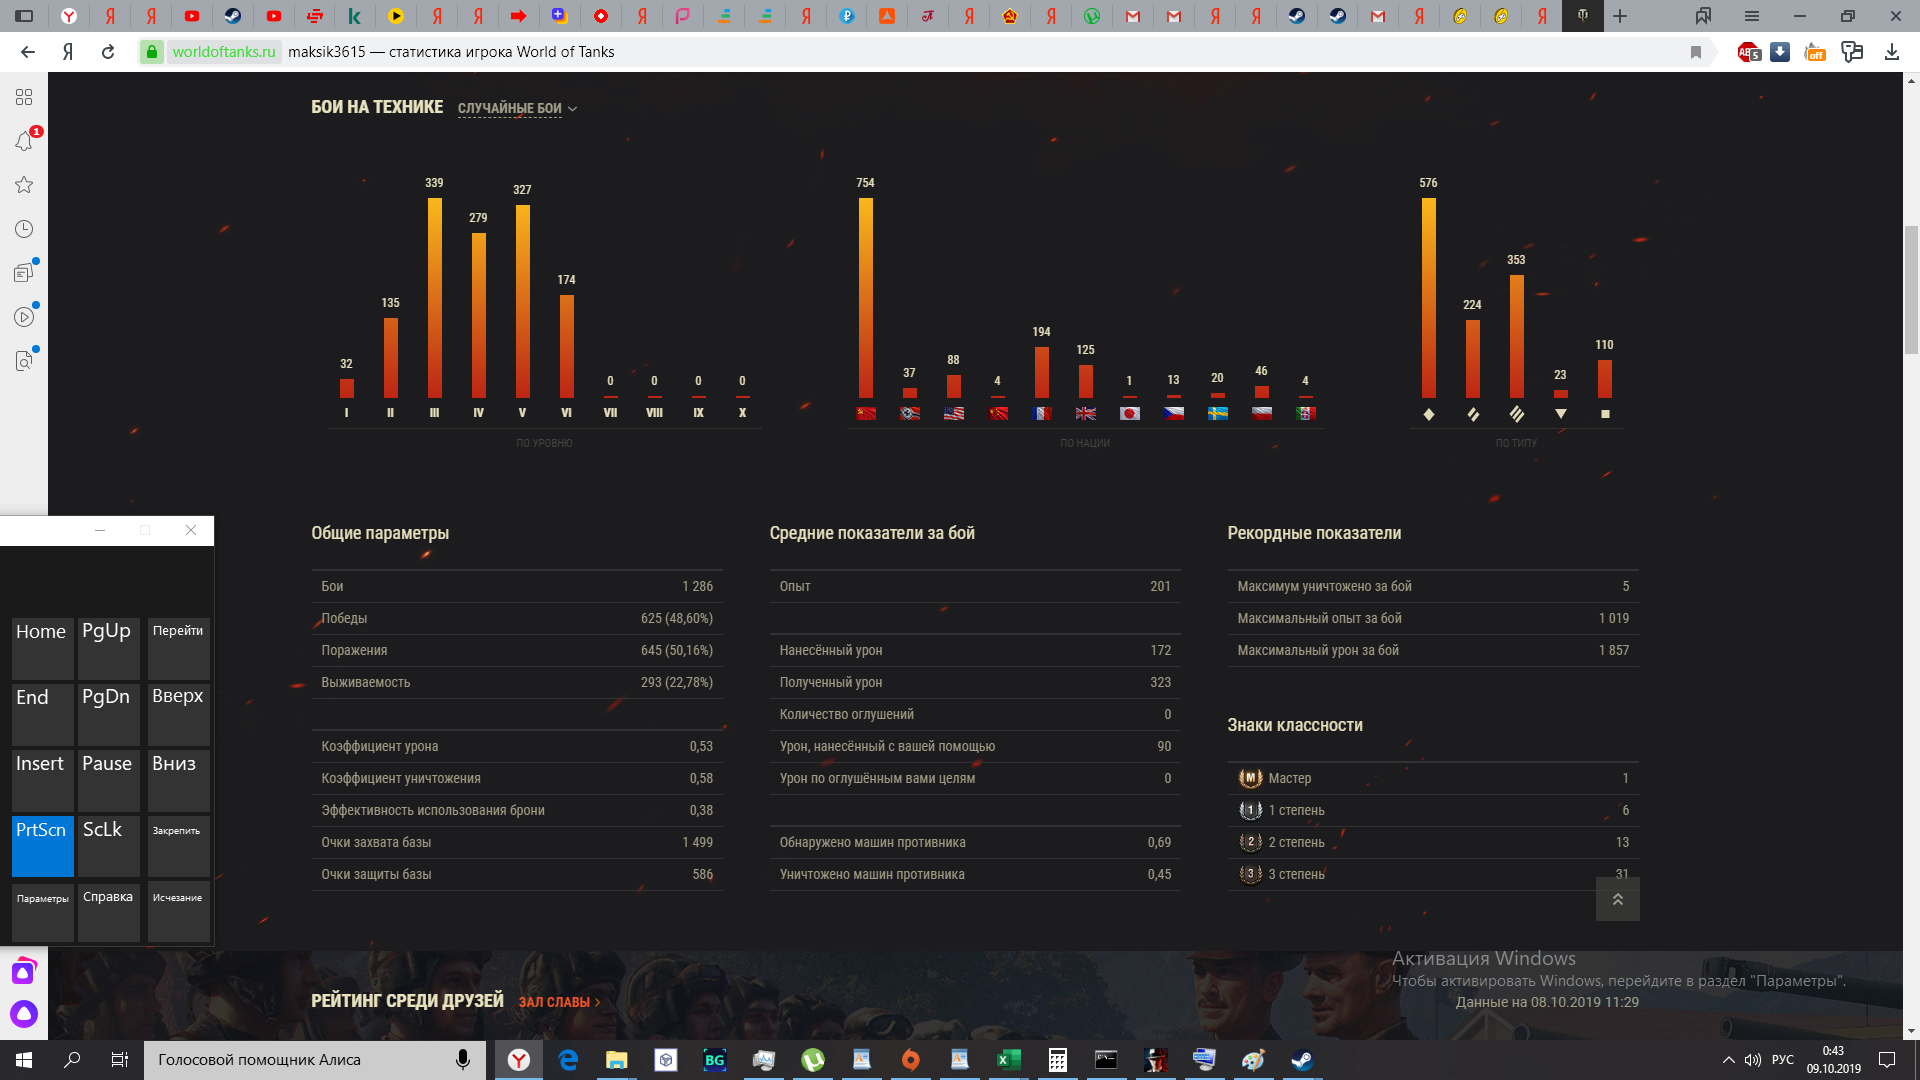
Task: Click the ScLk key on on-screen keyboard
Action: (109, 846)
